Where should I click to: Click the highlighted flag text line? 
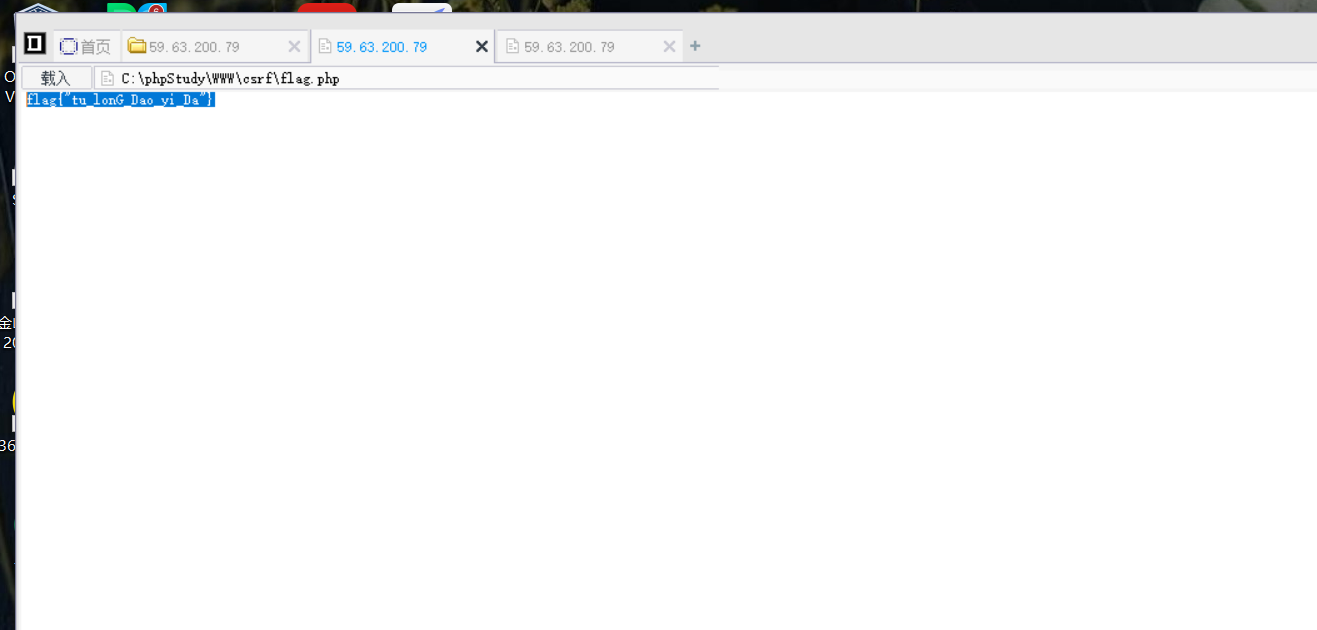point(120,100)
